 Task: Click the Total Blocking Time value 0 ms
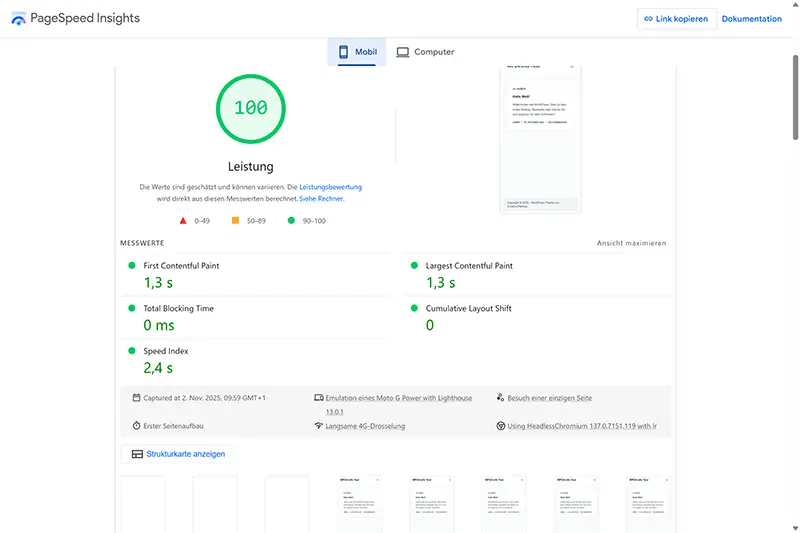159,325
